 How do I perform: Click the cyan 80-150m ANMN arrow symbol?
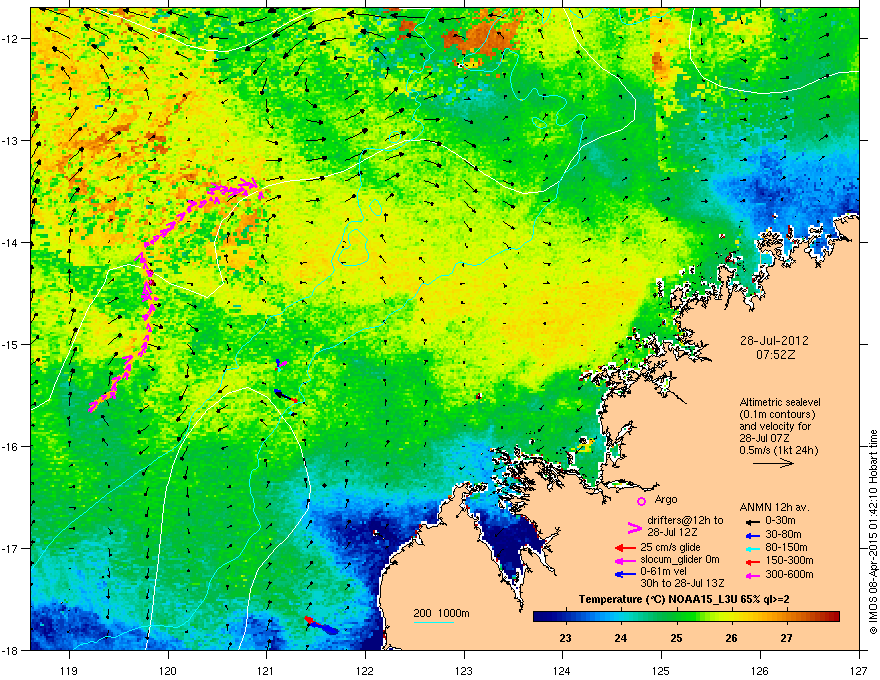(752, 548)
